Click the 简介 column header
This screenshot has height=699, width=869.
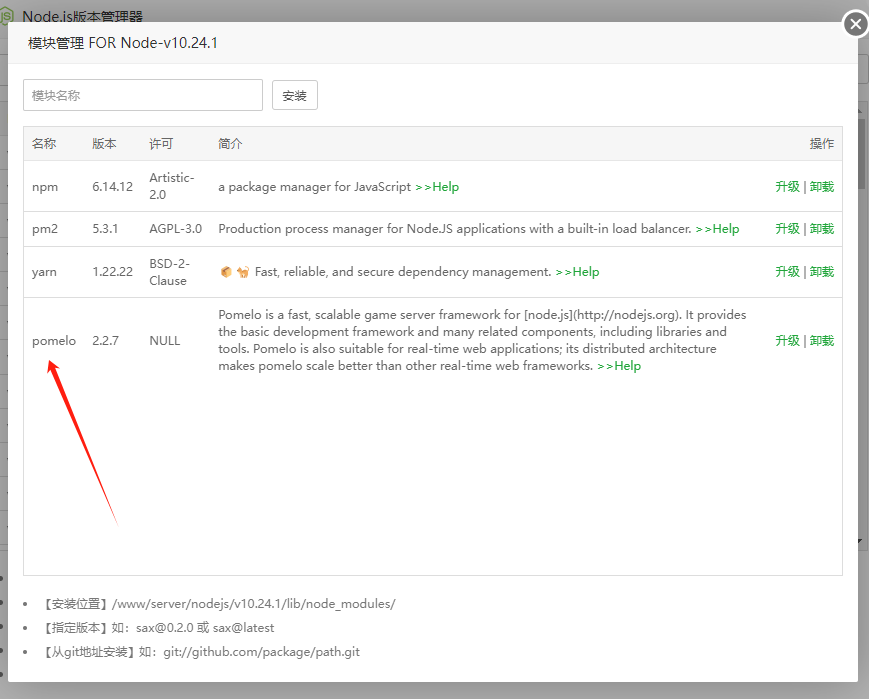point(231,144)
